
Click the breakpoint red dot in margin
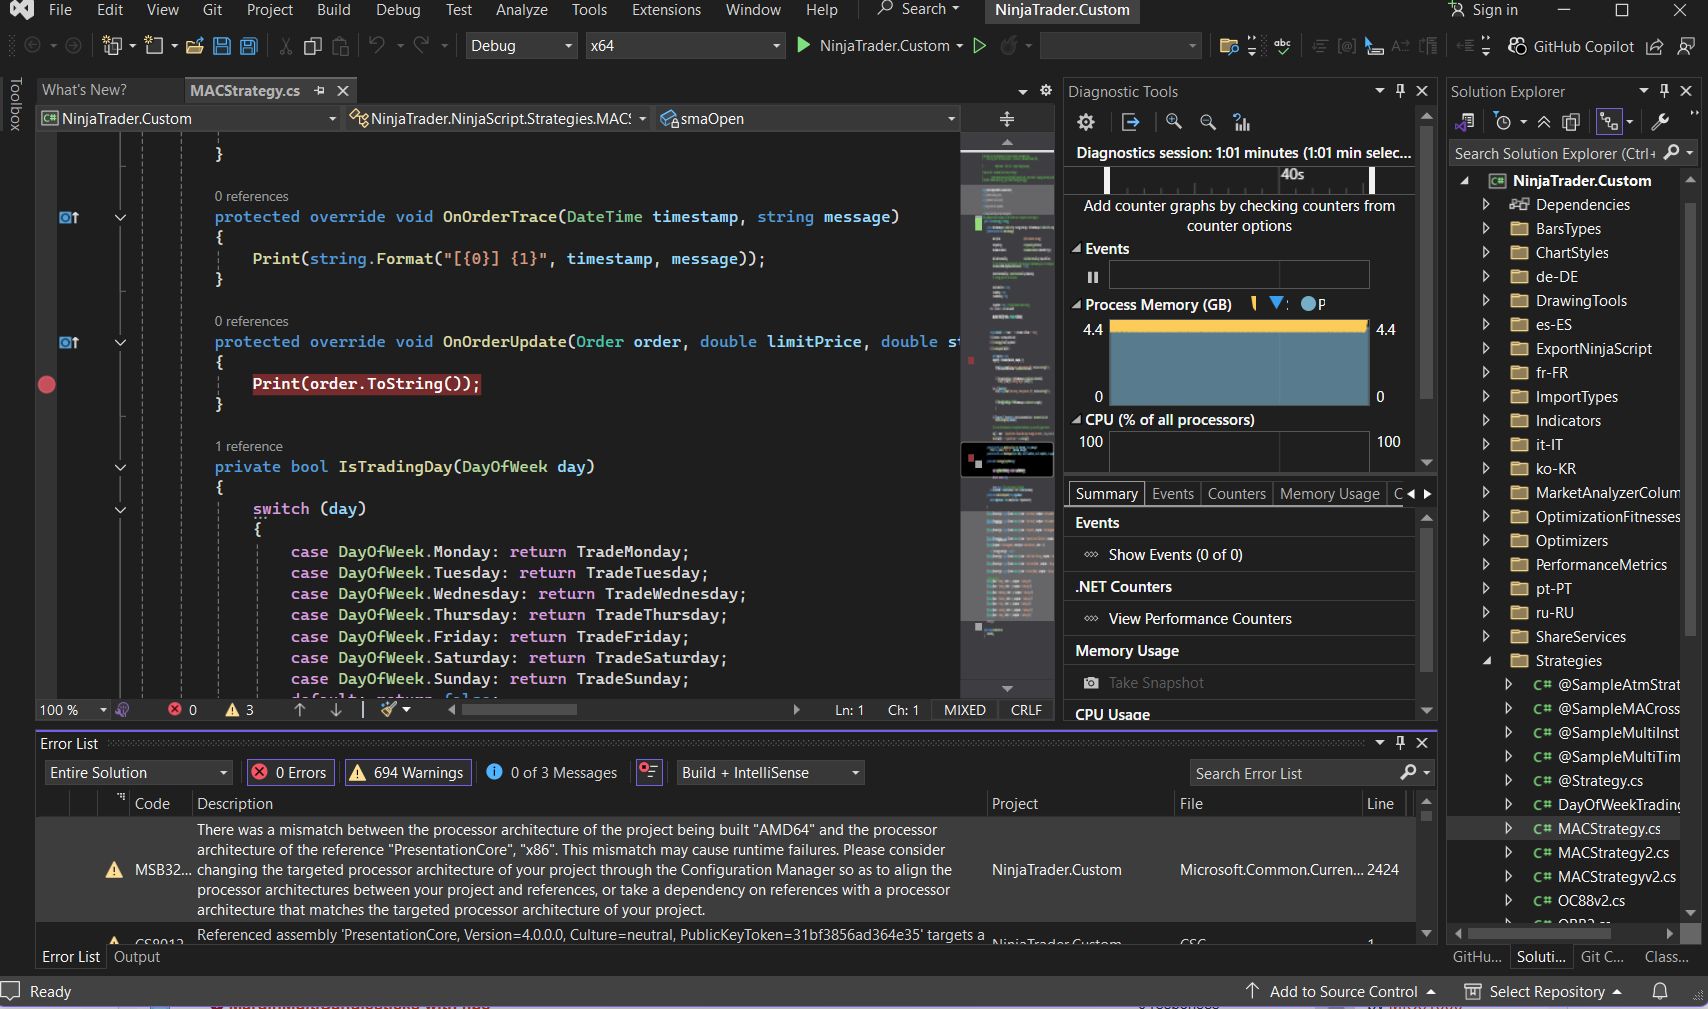click(x=47, y=384)
